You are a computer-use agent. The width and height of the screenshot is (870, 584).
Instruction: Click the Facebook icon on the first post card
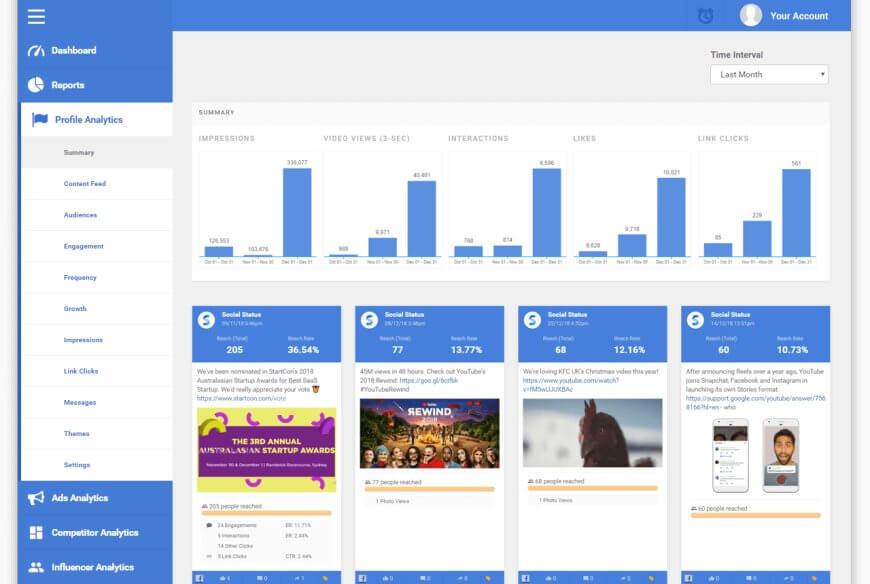[x=201, y=576]
